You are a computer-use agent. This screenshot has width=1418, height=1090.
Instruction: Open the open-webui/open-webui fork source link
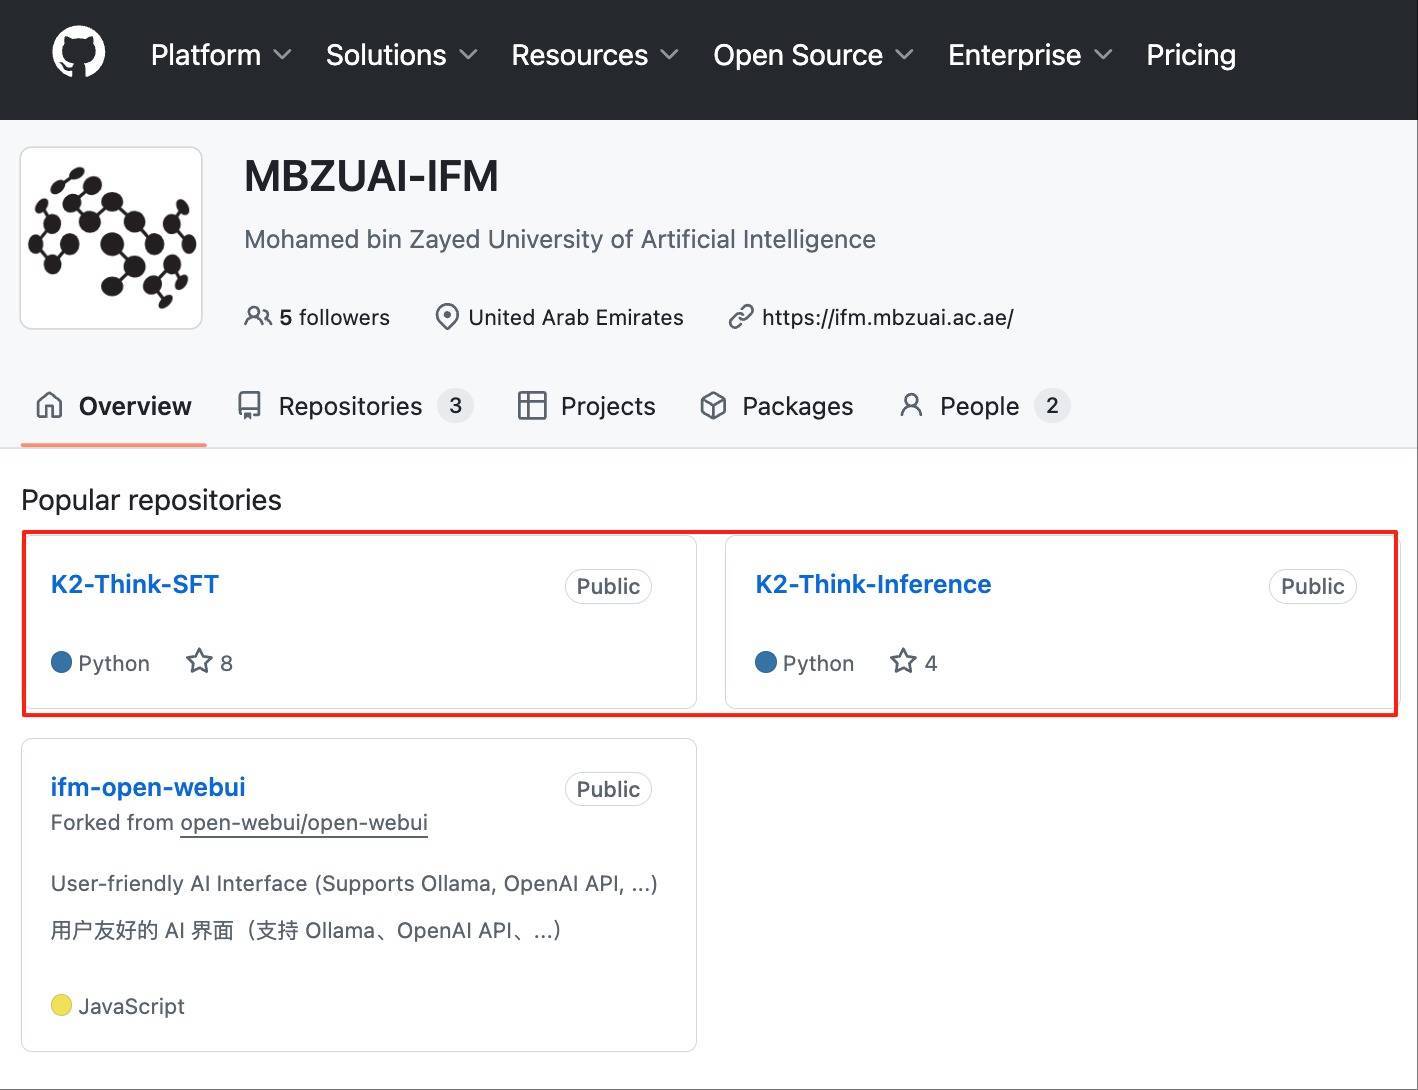coord(304,823)
